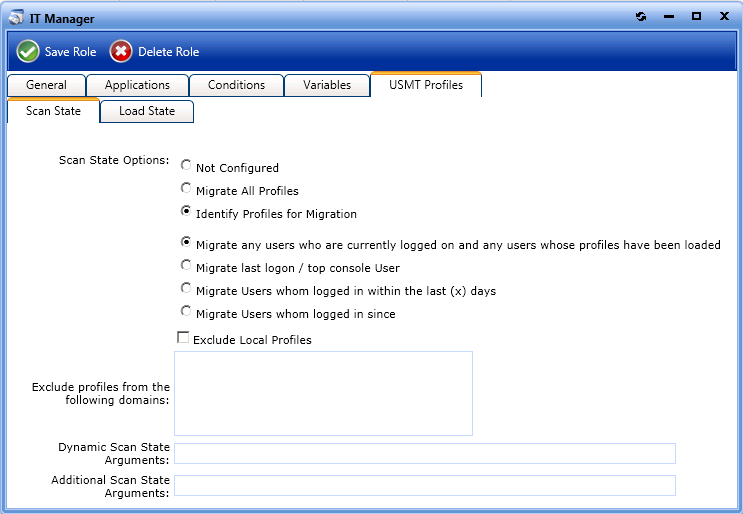This screenshot has width=743, height=514.
Task: Open the Conditions tab
Action: click(236, 85)
